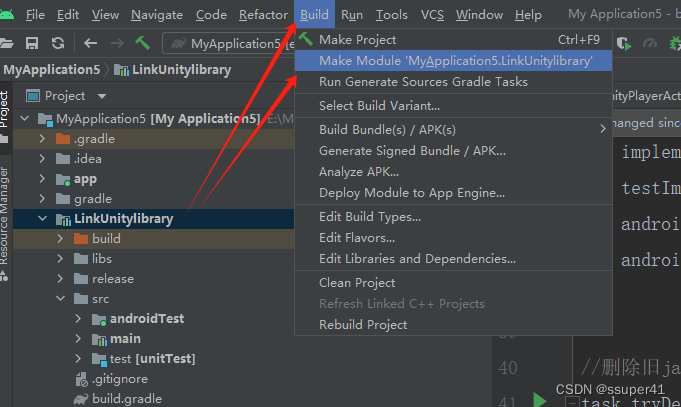This screenshot has width=681, height=407.
Task: Expand the androidTest folder
Action: (x=78, y=318)
